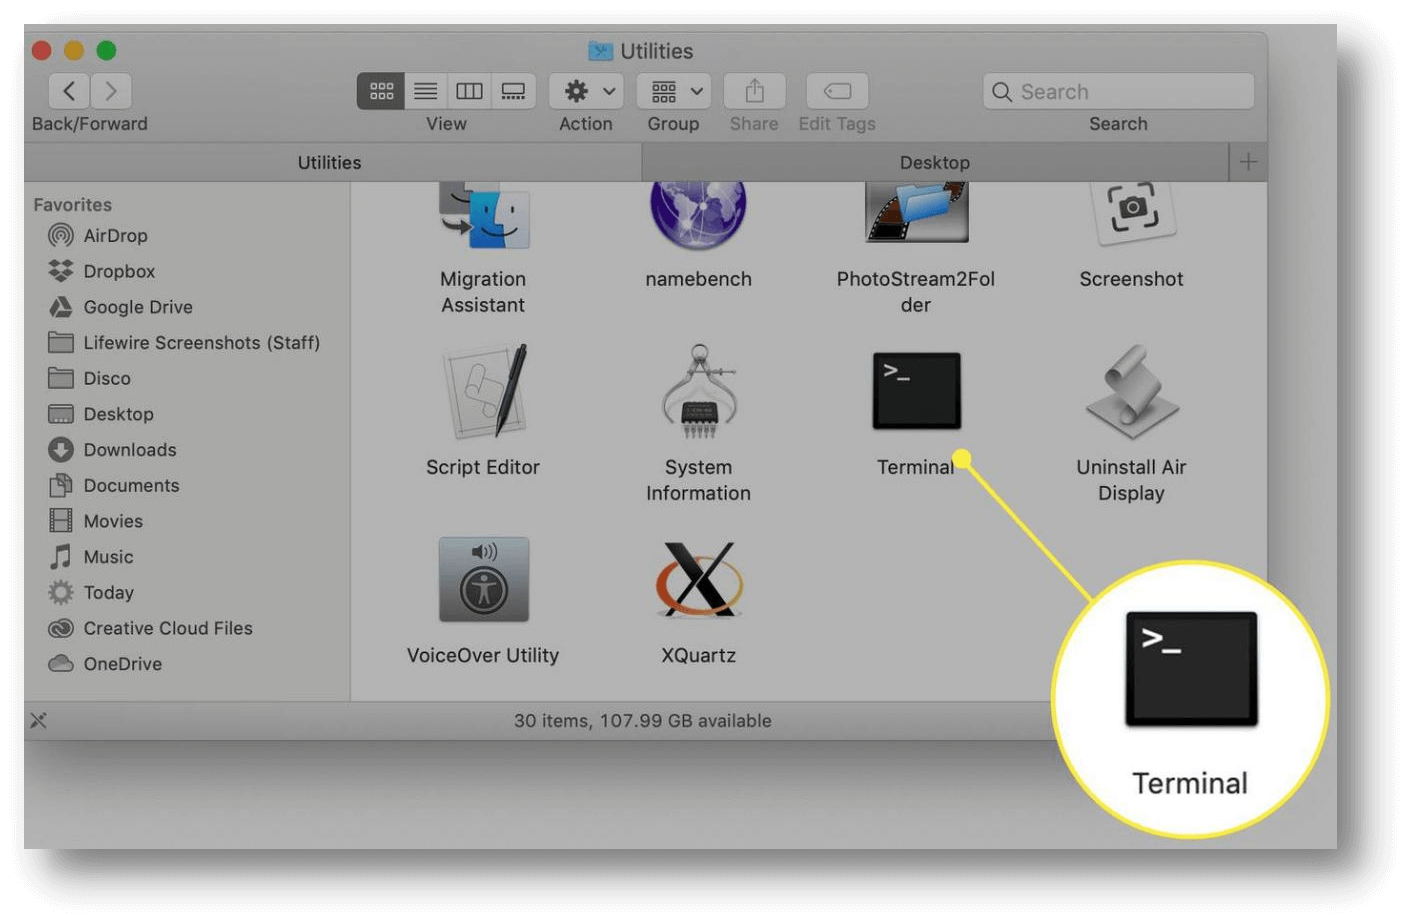Screen dimensions: 1409x921
Task: Select the Screenshot app
Action: (x=1130, y=210)
